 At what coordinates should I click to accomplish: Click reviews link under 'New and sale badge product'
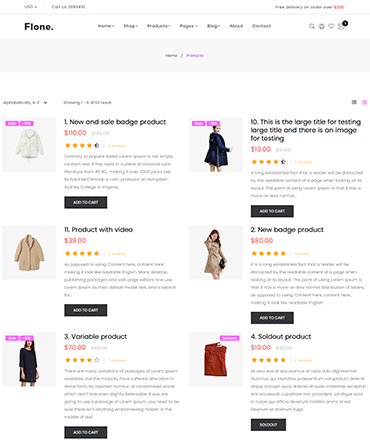pos(117,146)
